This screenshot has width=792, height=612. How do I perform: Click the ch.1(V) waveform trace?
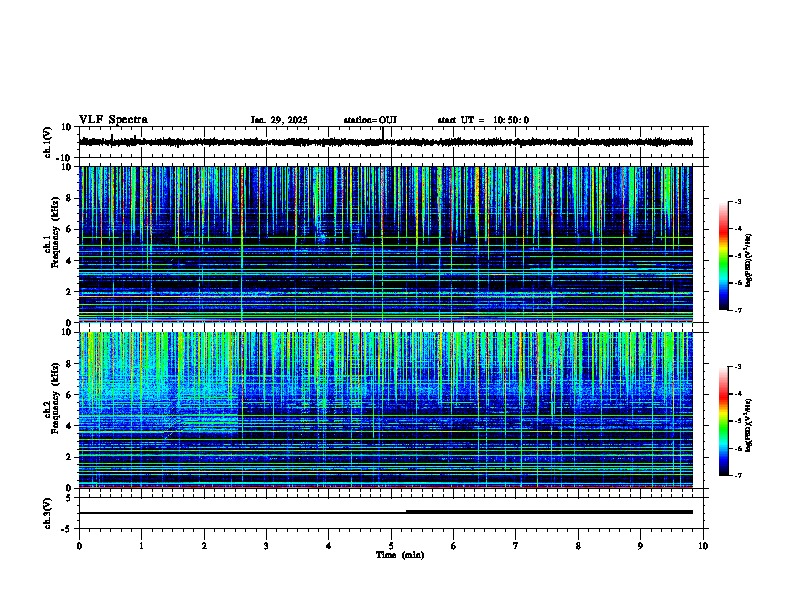(386, 142)
